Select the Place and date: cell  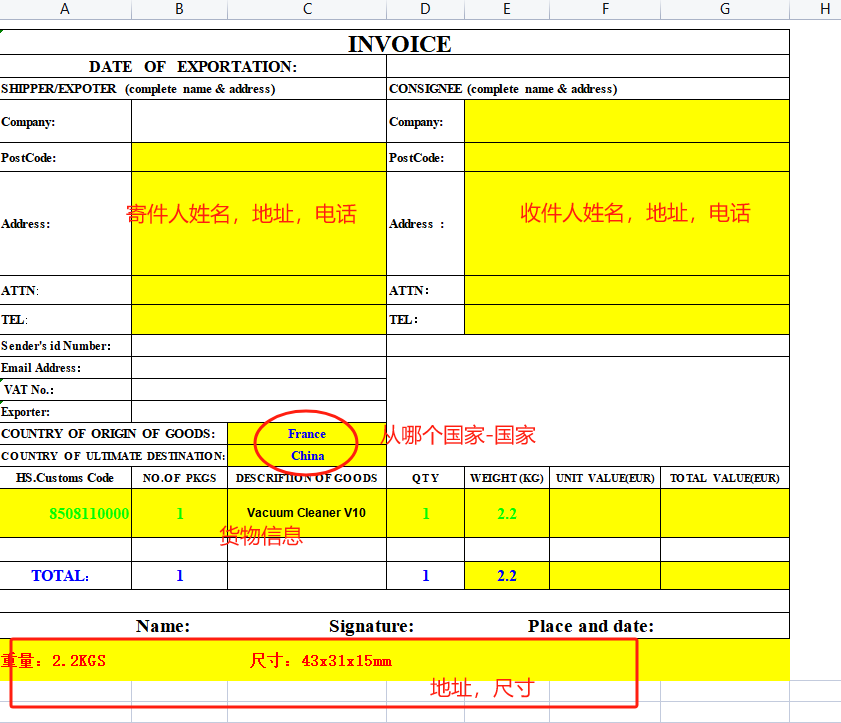pyautogui.click(x=591, y=627)
